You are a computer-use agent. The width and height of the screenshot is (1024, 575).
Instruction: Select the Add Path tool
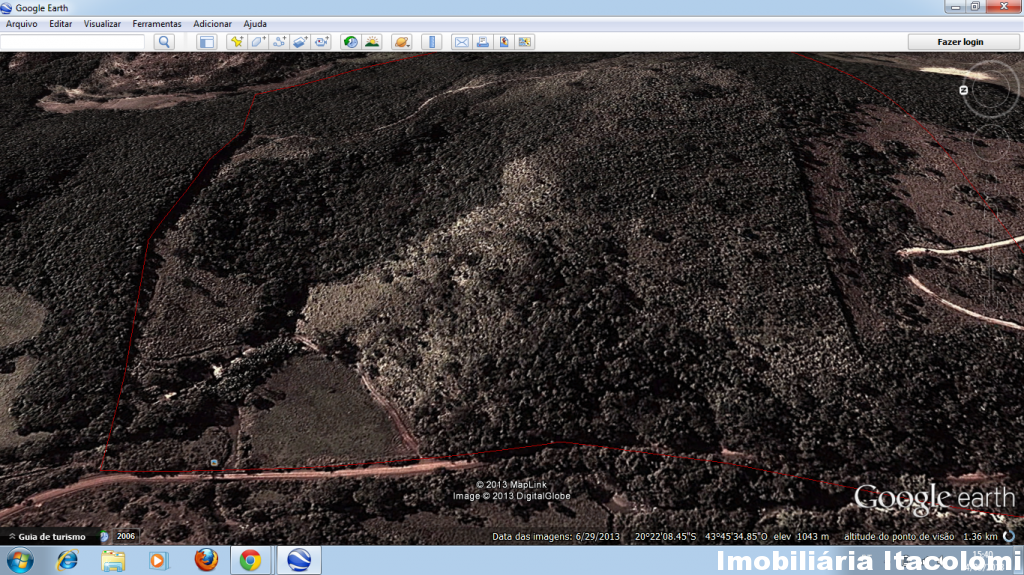pos(279,42)
